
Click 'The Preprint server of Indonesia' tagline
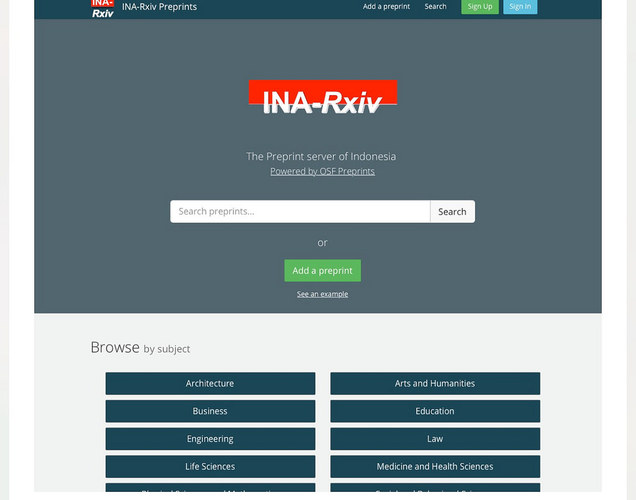(321, 156)
